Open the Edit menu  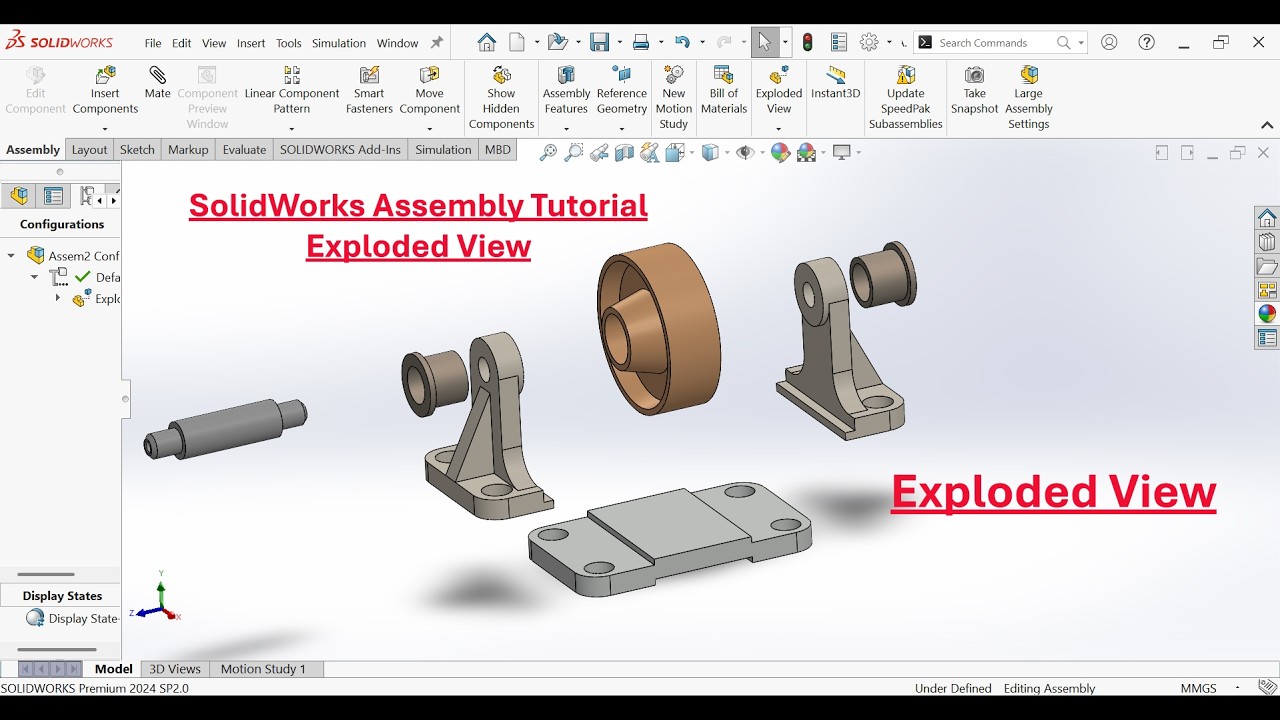point(181,43)
